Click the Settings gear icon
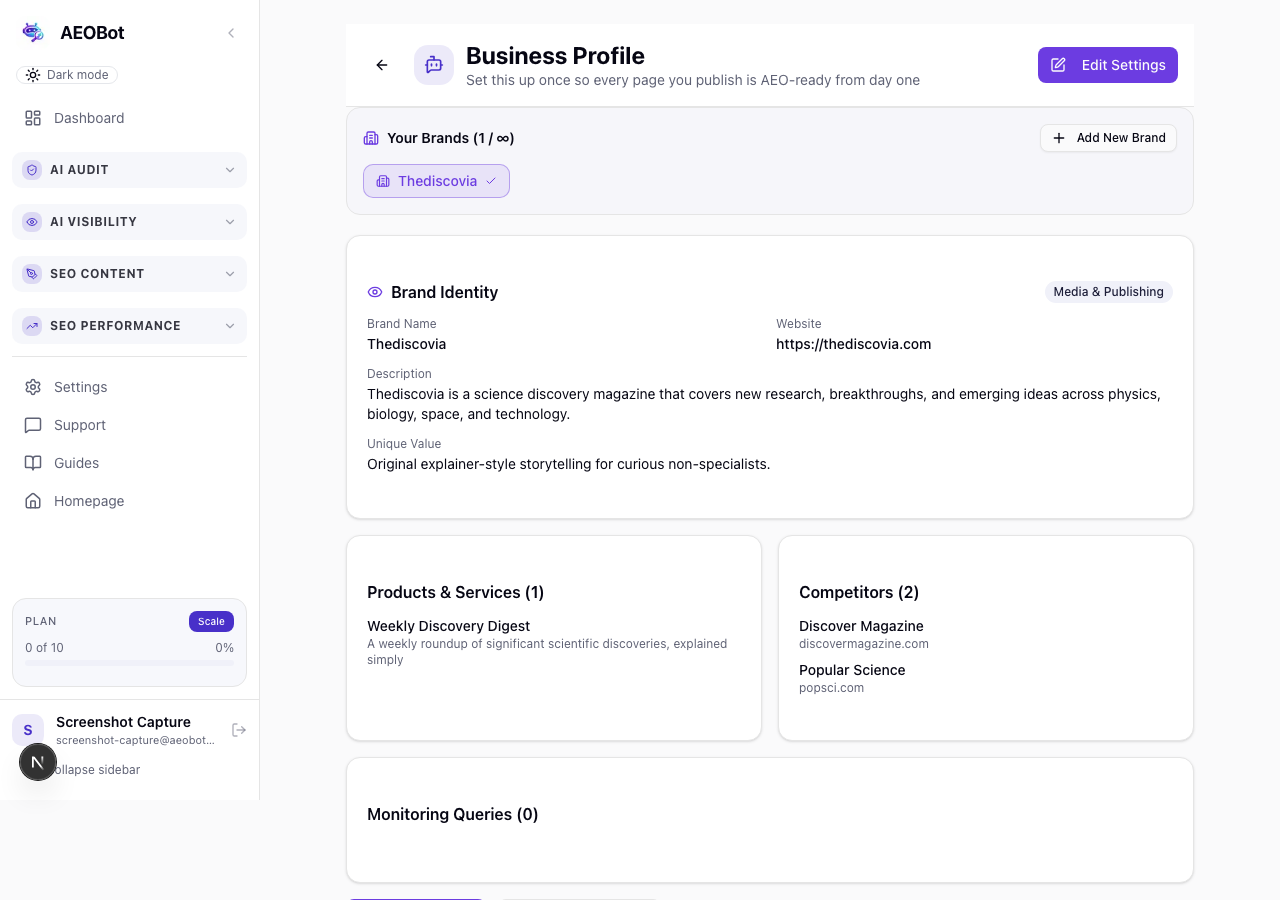Image resolution: width=1280 pixels, height=900 pixels. [x=33, y=387]
